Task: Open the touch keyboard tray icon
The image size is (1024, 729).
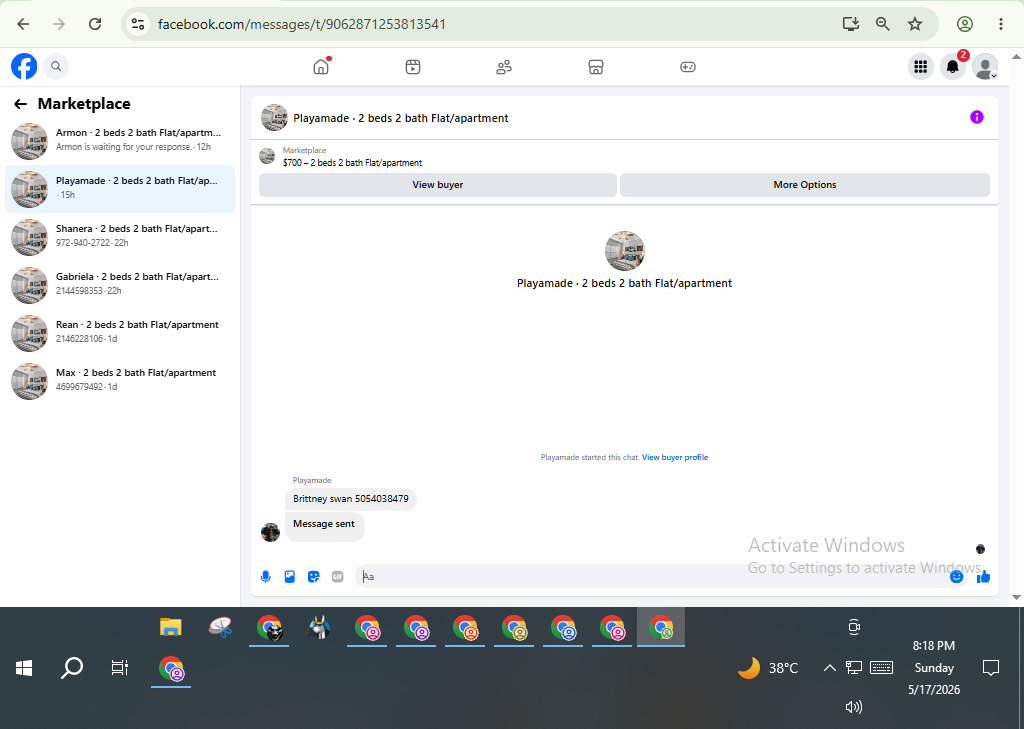Action: point(881,668)
